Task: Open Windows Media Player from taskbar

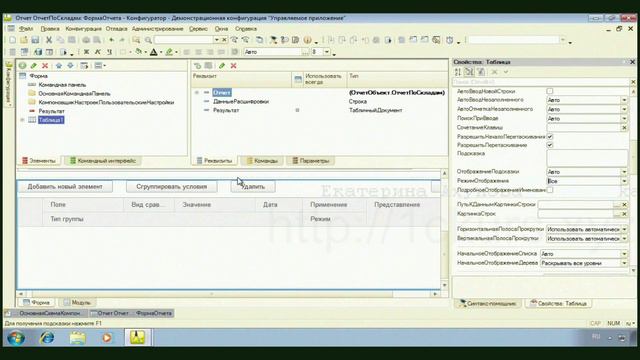Action: click(107, 338)
